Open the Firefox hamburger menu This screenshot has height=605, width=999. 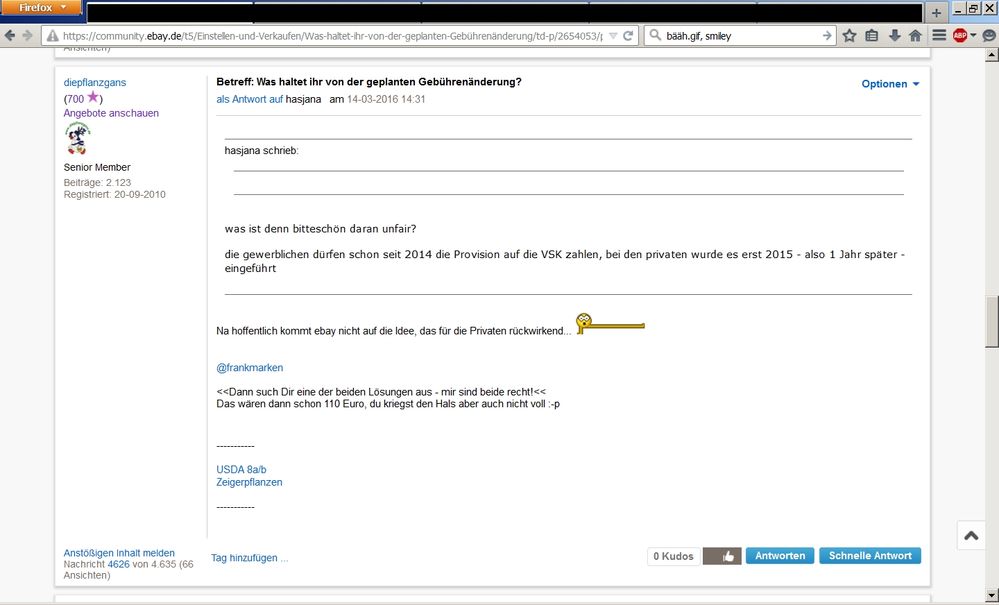(939, 35)
